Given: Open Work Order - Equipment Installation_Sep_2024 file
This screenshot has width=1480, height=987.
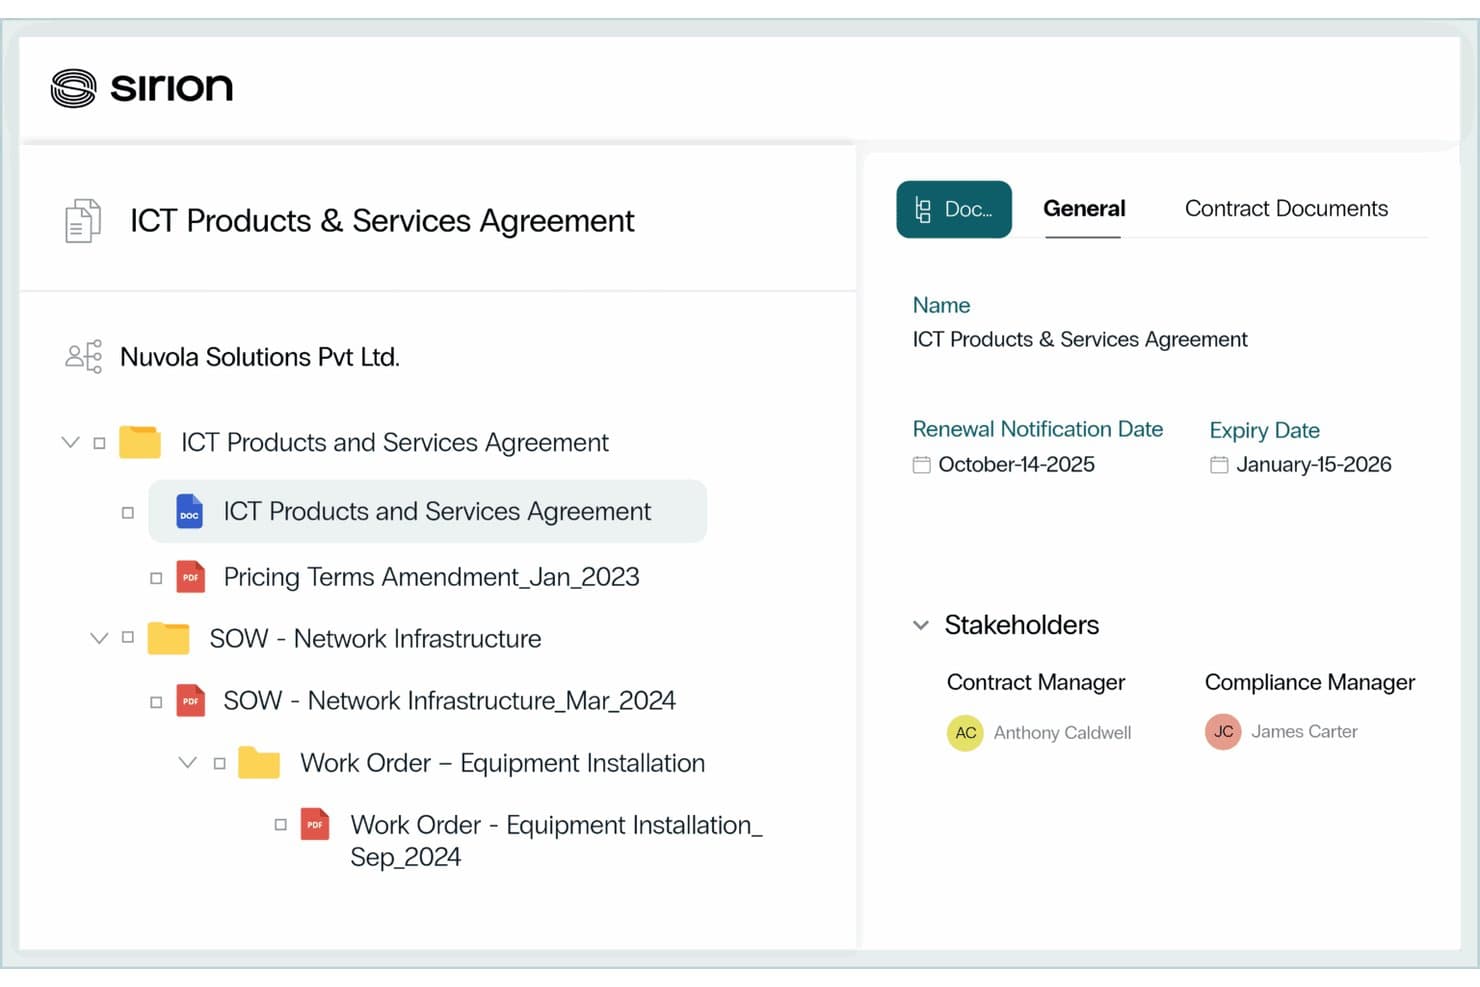Looking at the screenshot, I should pos(556,840).
